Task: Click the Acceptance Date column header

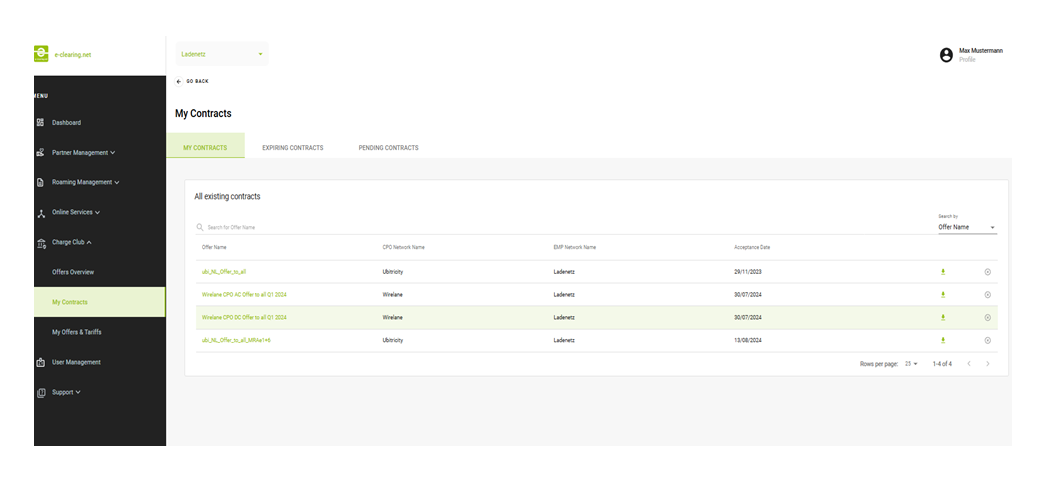Action: click(x=752, y=247)
